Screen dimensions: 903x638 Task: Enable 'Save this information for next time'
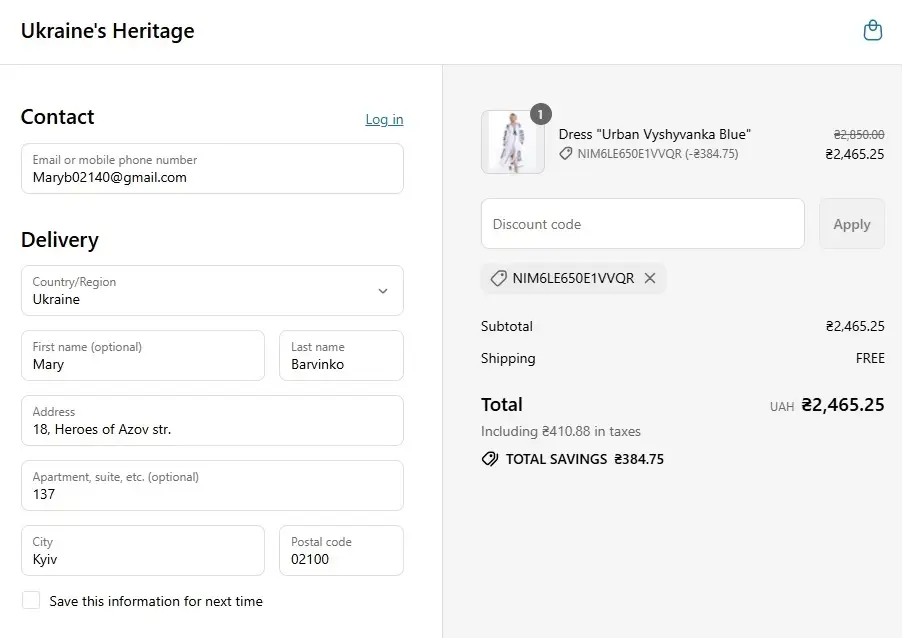(x=30, y=601)
